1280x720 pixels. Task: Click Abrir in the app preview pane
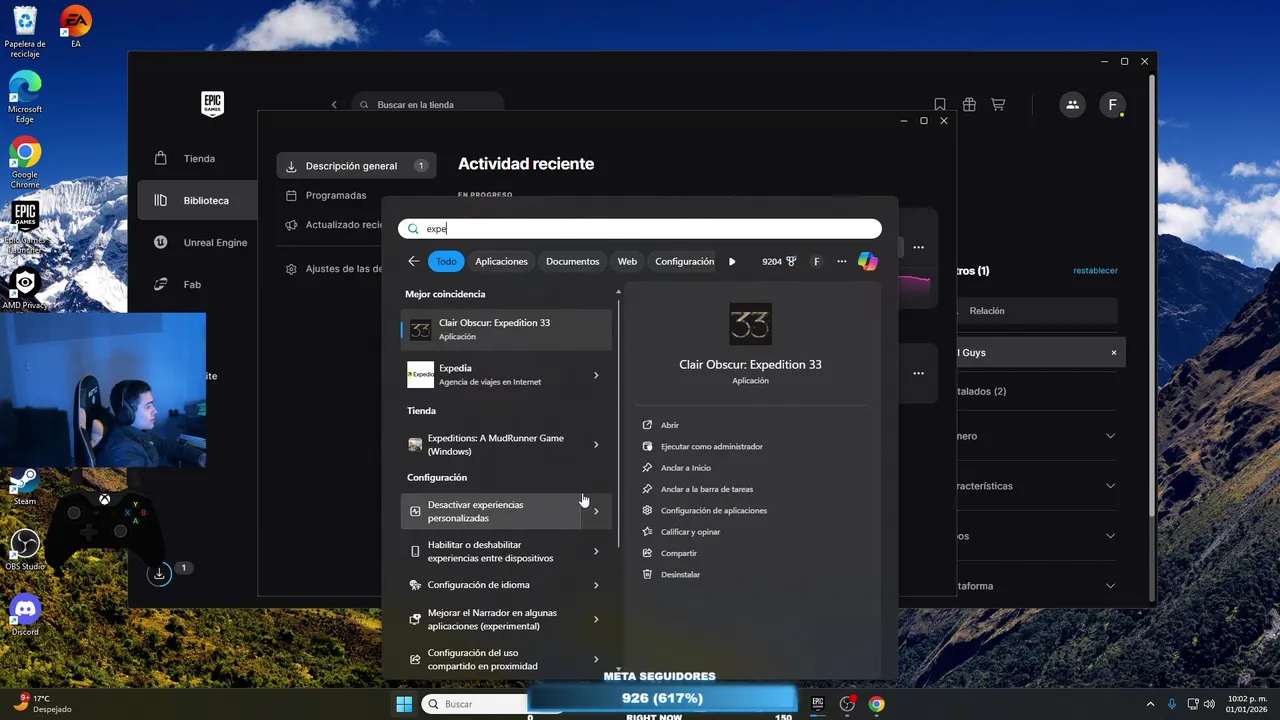coord(669,425)
